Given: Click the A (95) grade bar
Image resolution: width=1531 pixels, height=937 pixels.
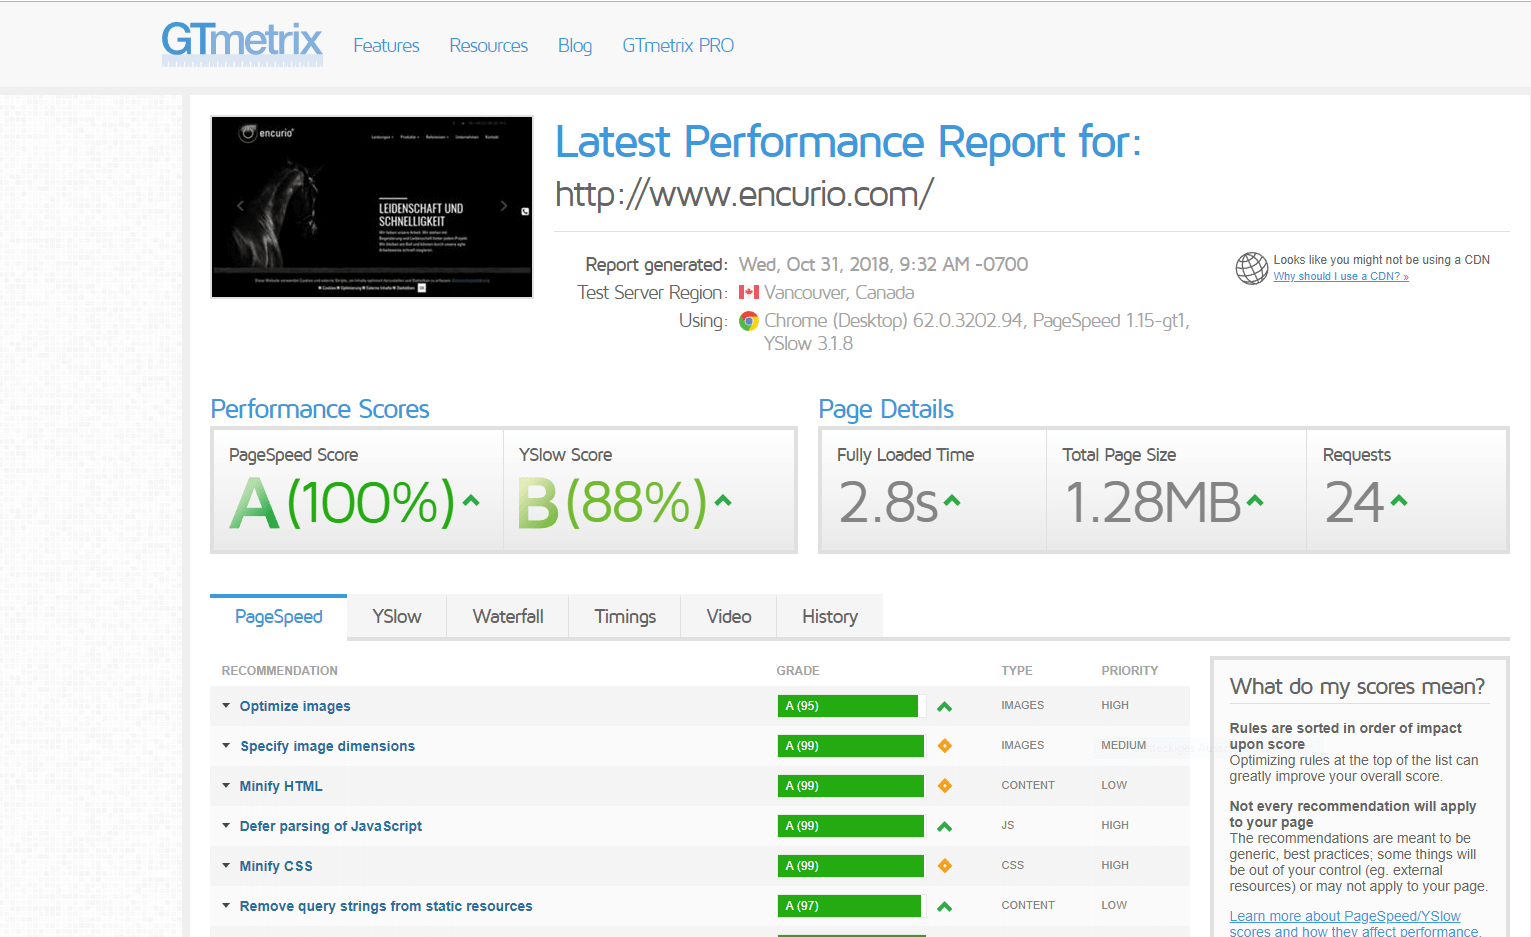Looking at the screenshot, I should 848,706.
